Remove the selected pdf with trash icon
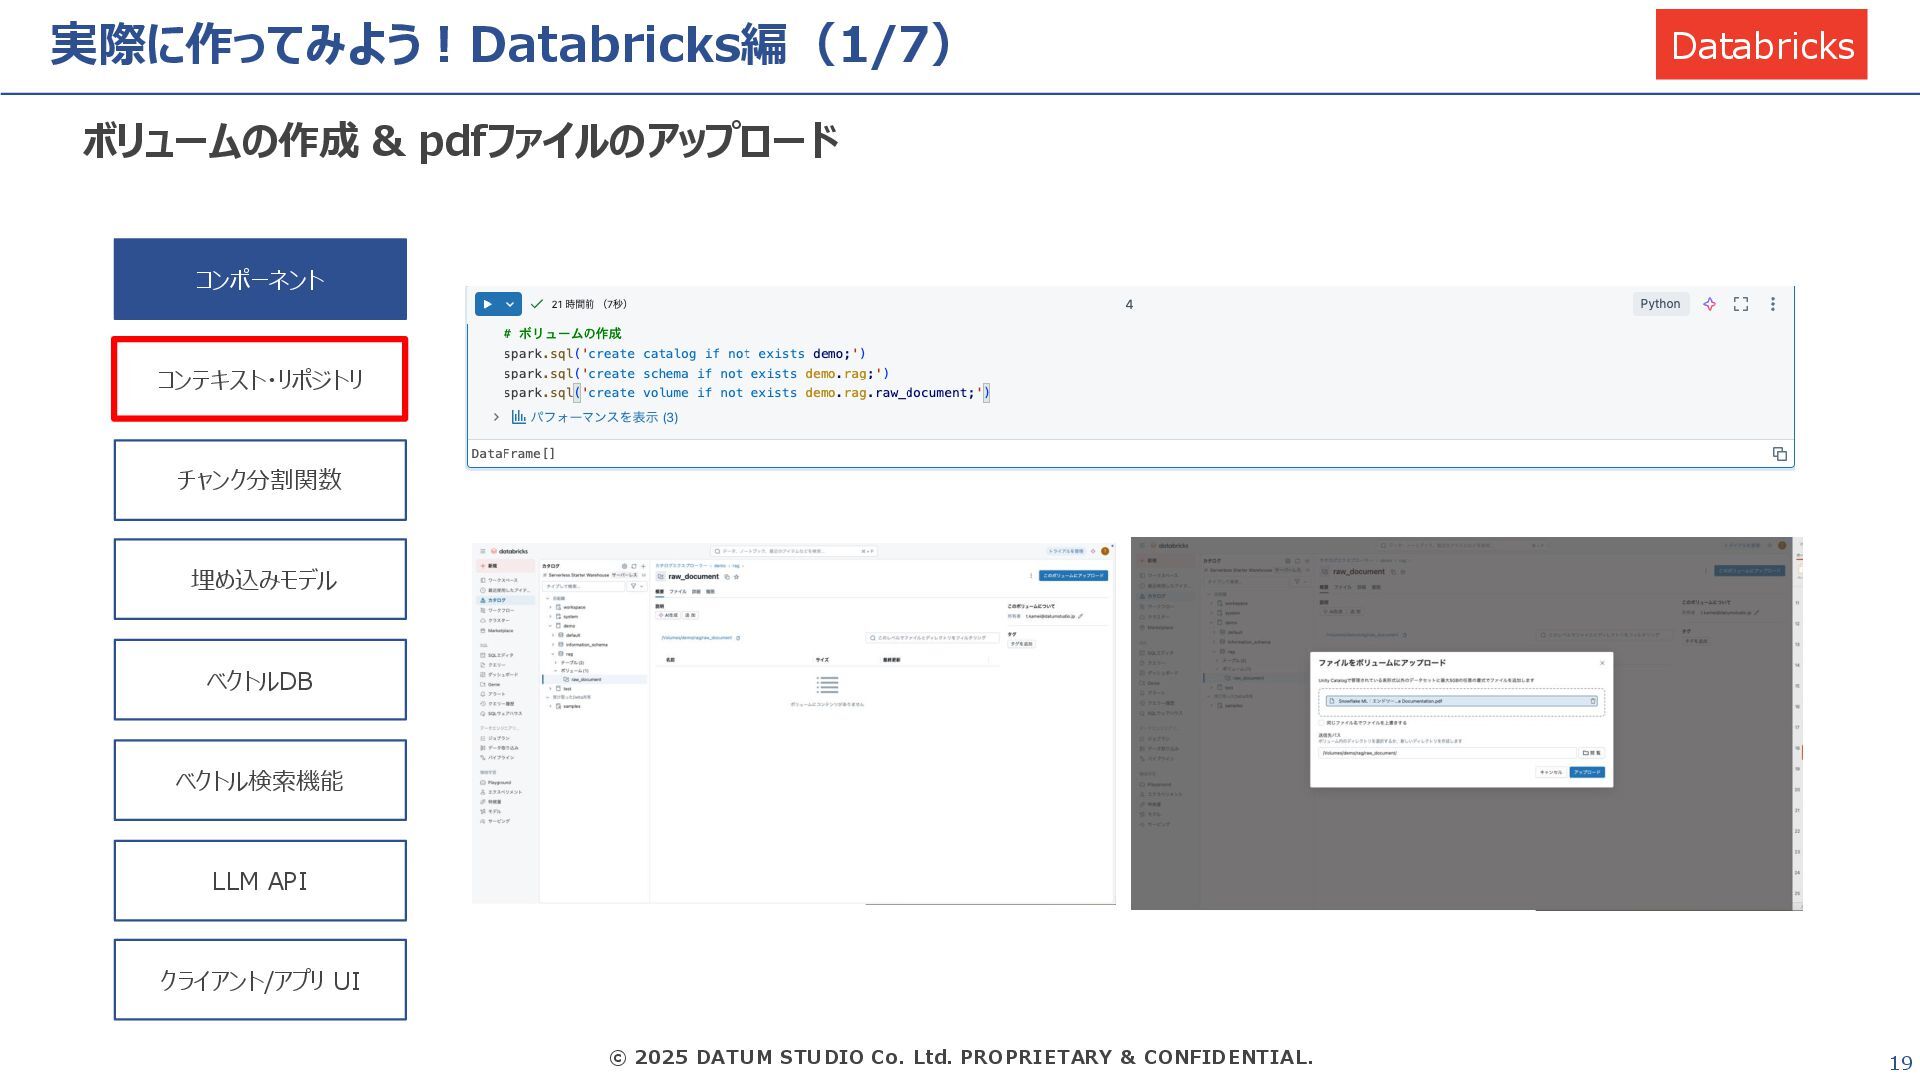The width and height of the screenshot is (1920, 1080). point(1593,701)
